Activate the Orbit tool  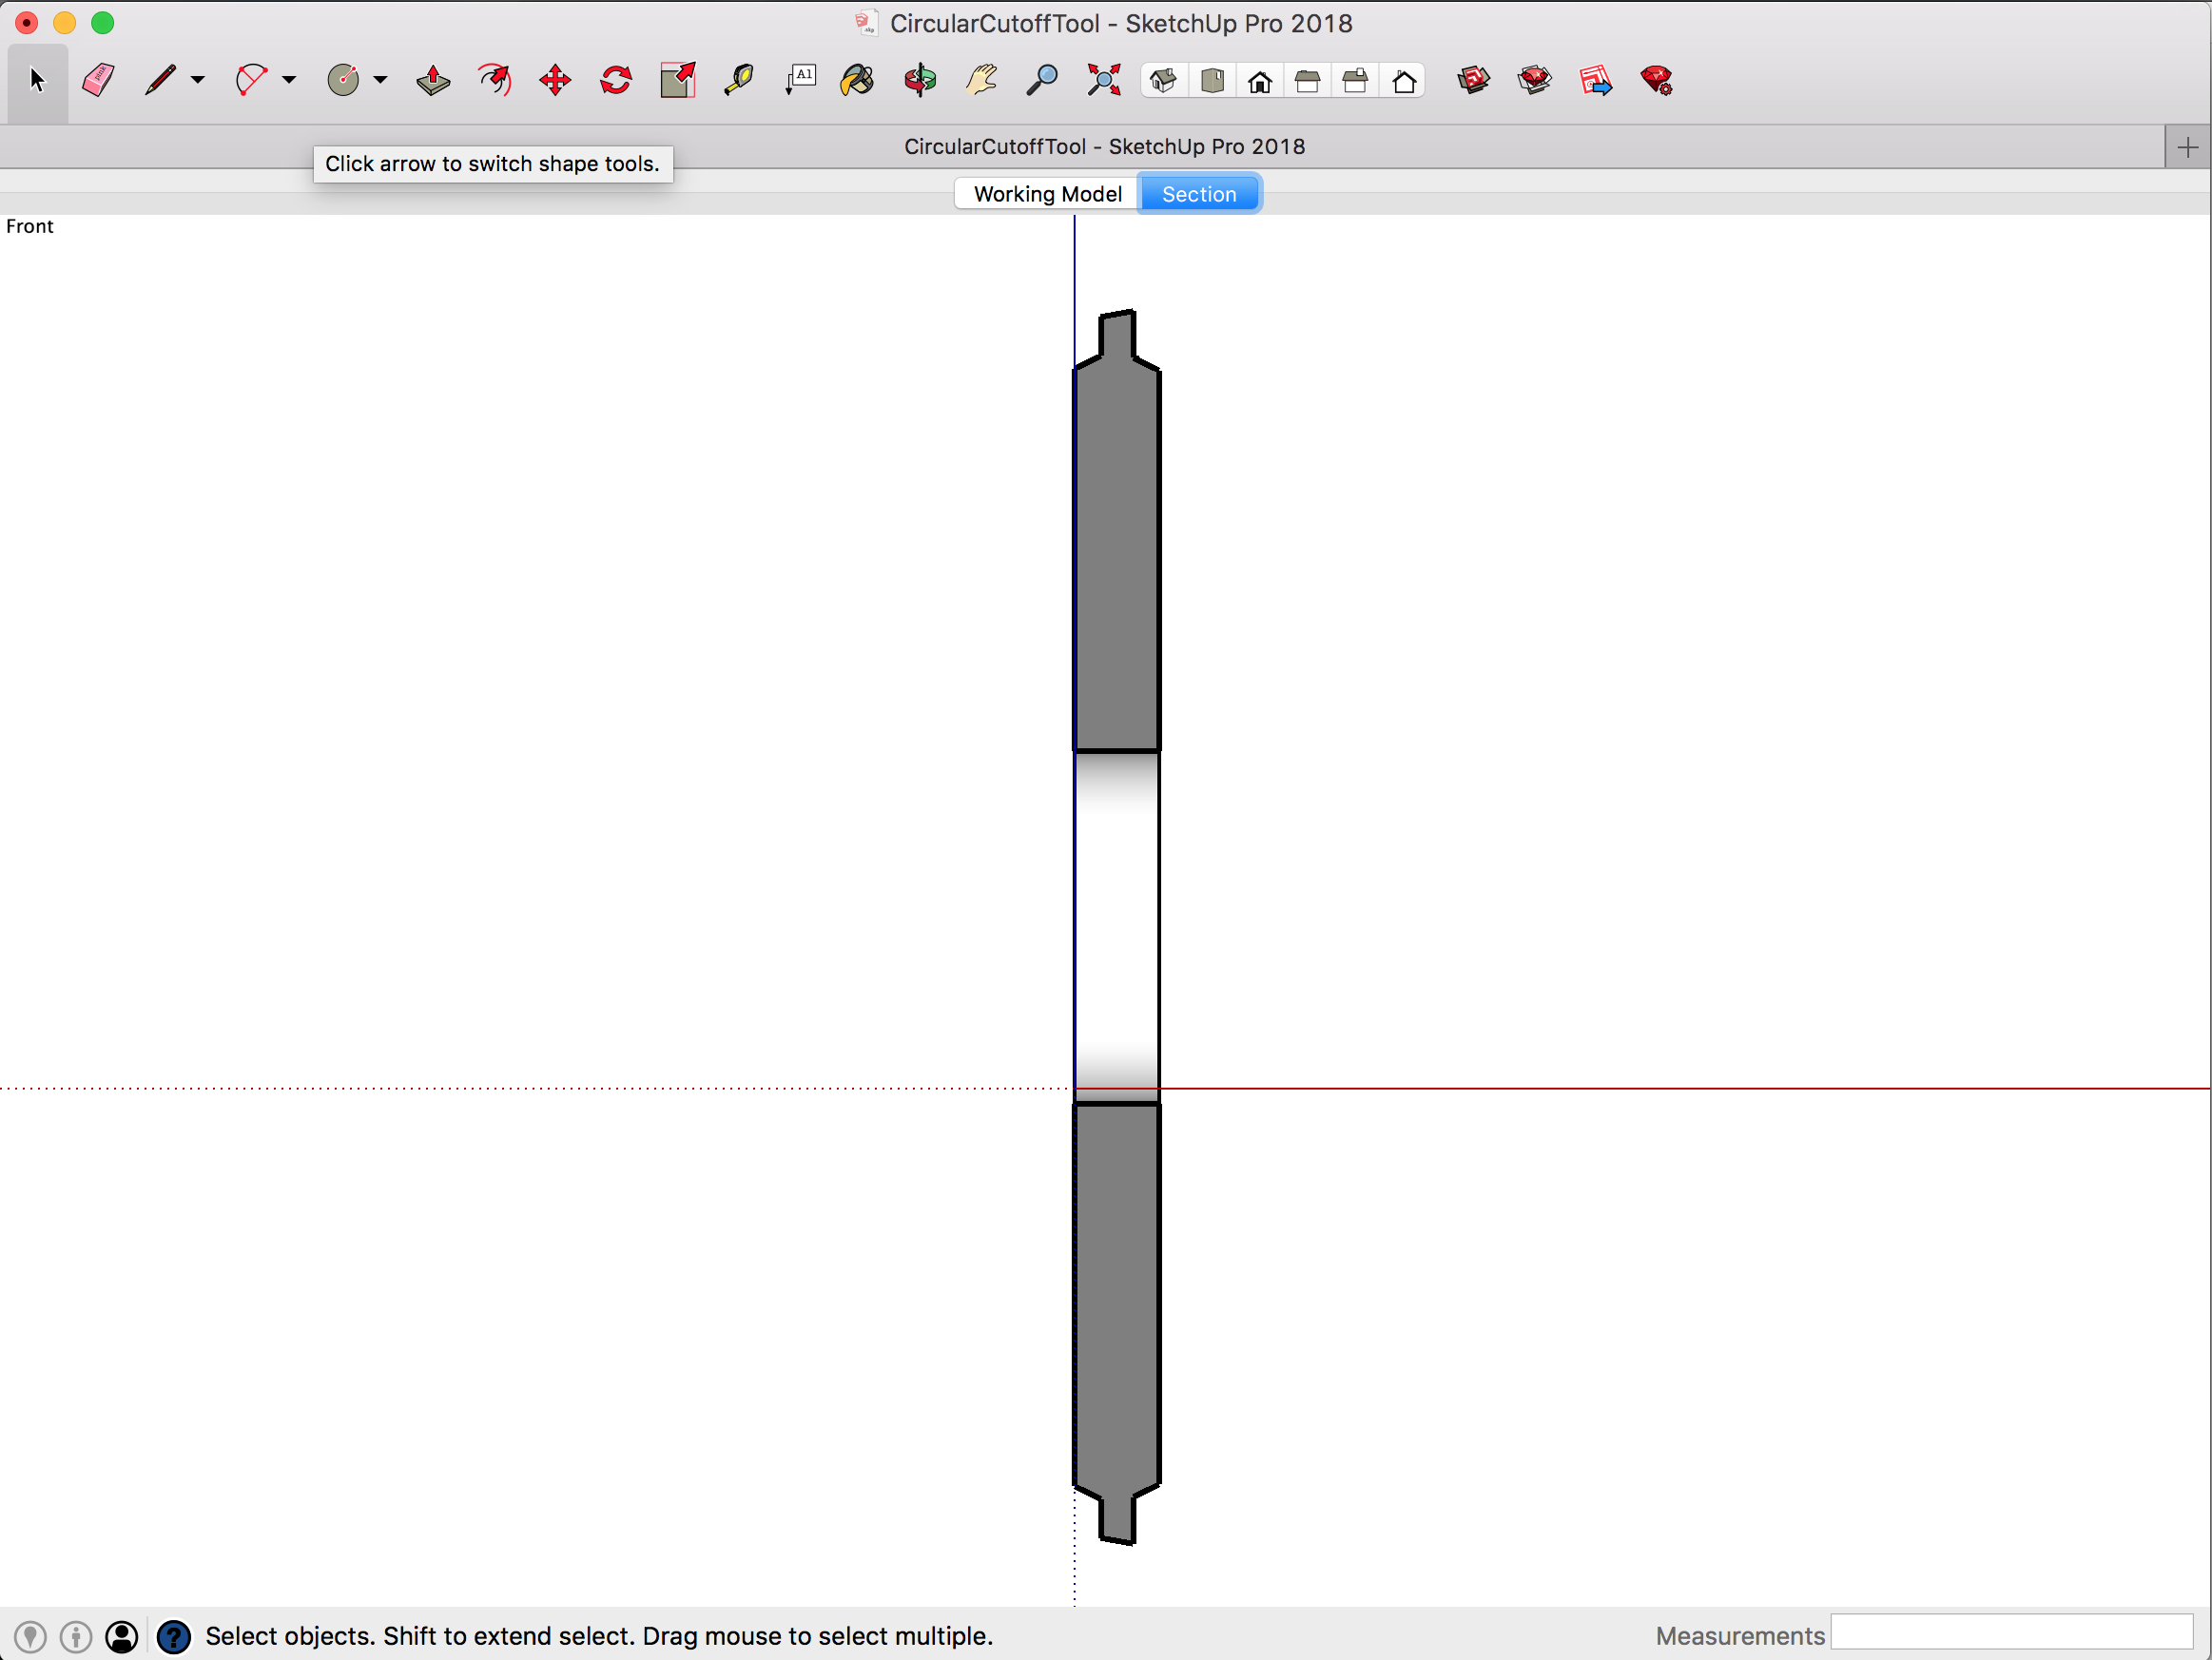[920, 80]
